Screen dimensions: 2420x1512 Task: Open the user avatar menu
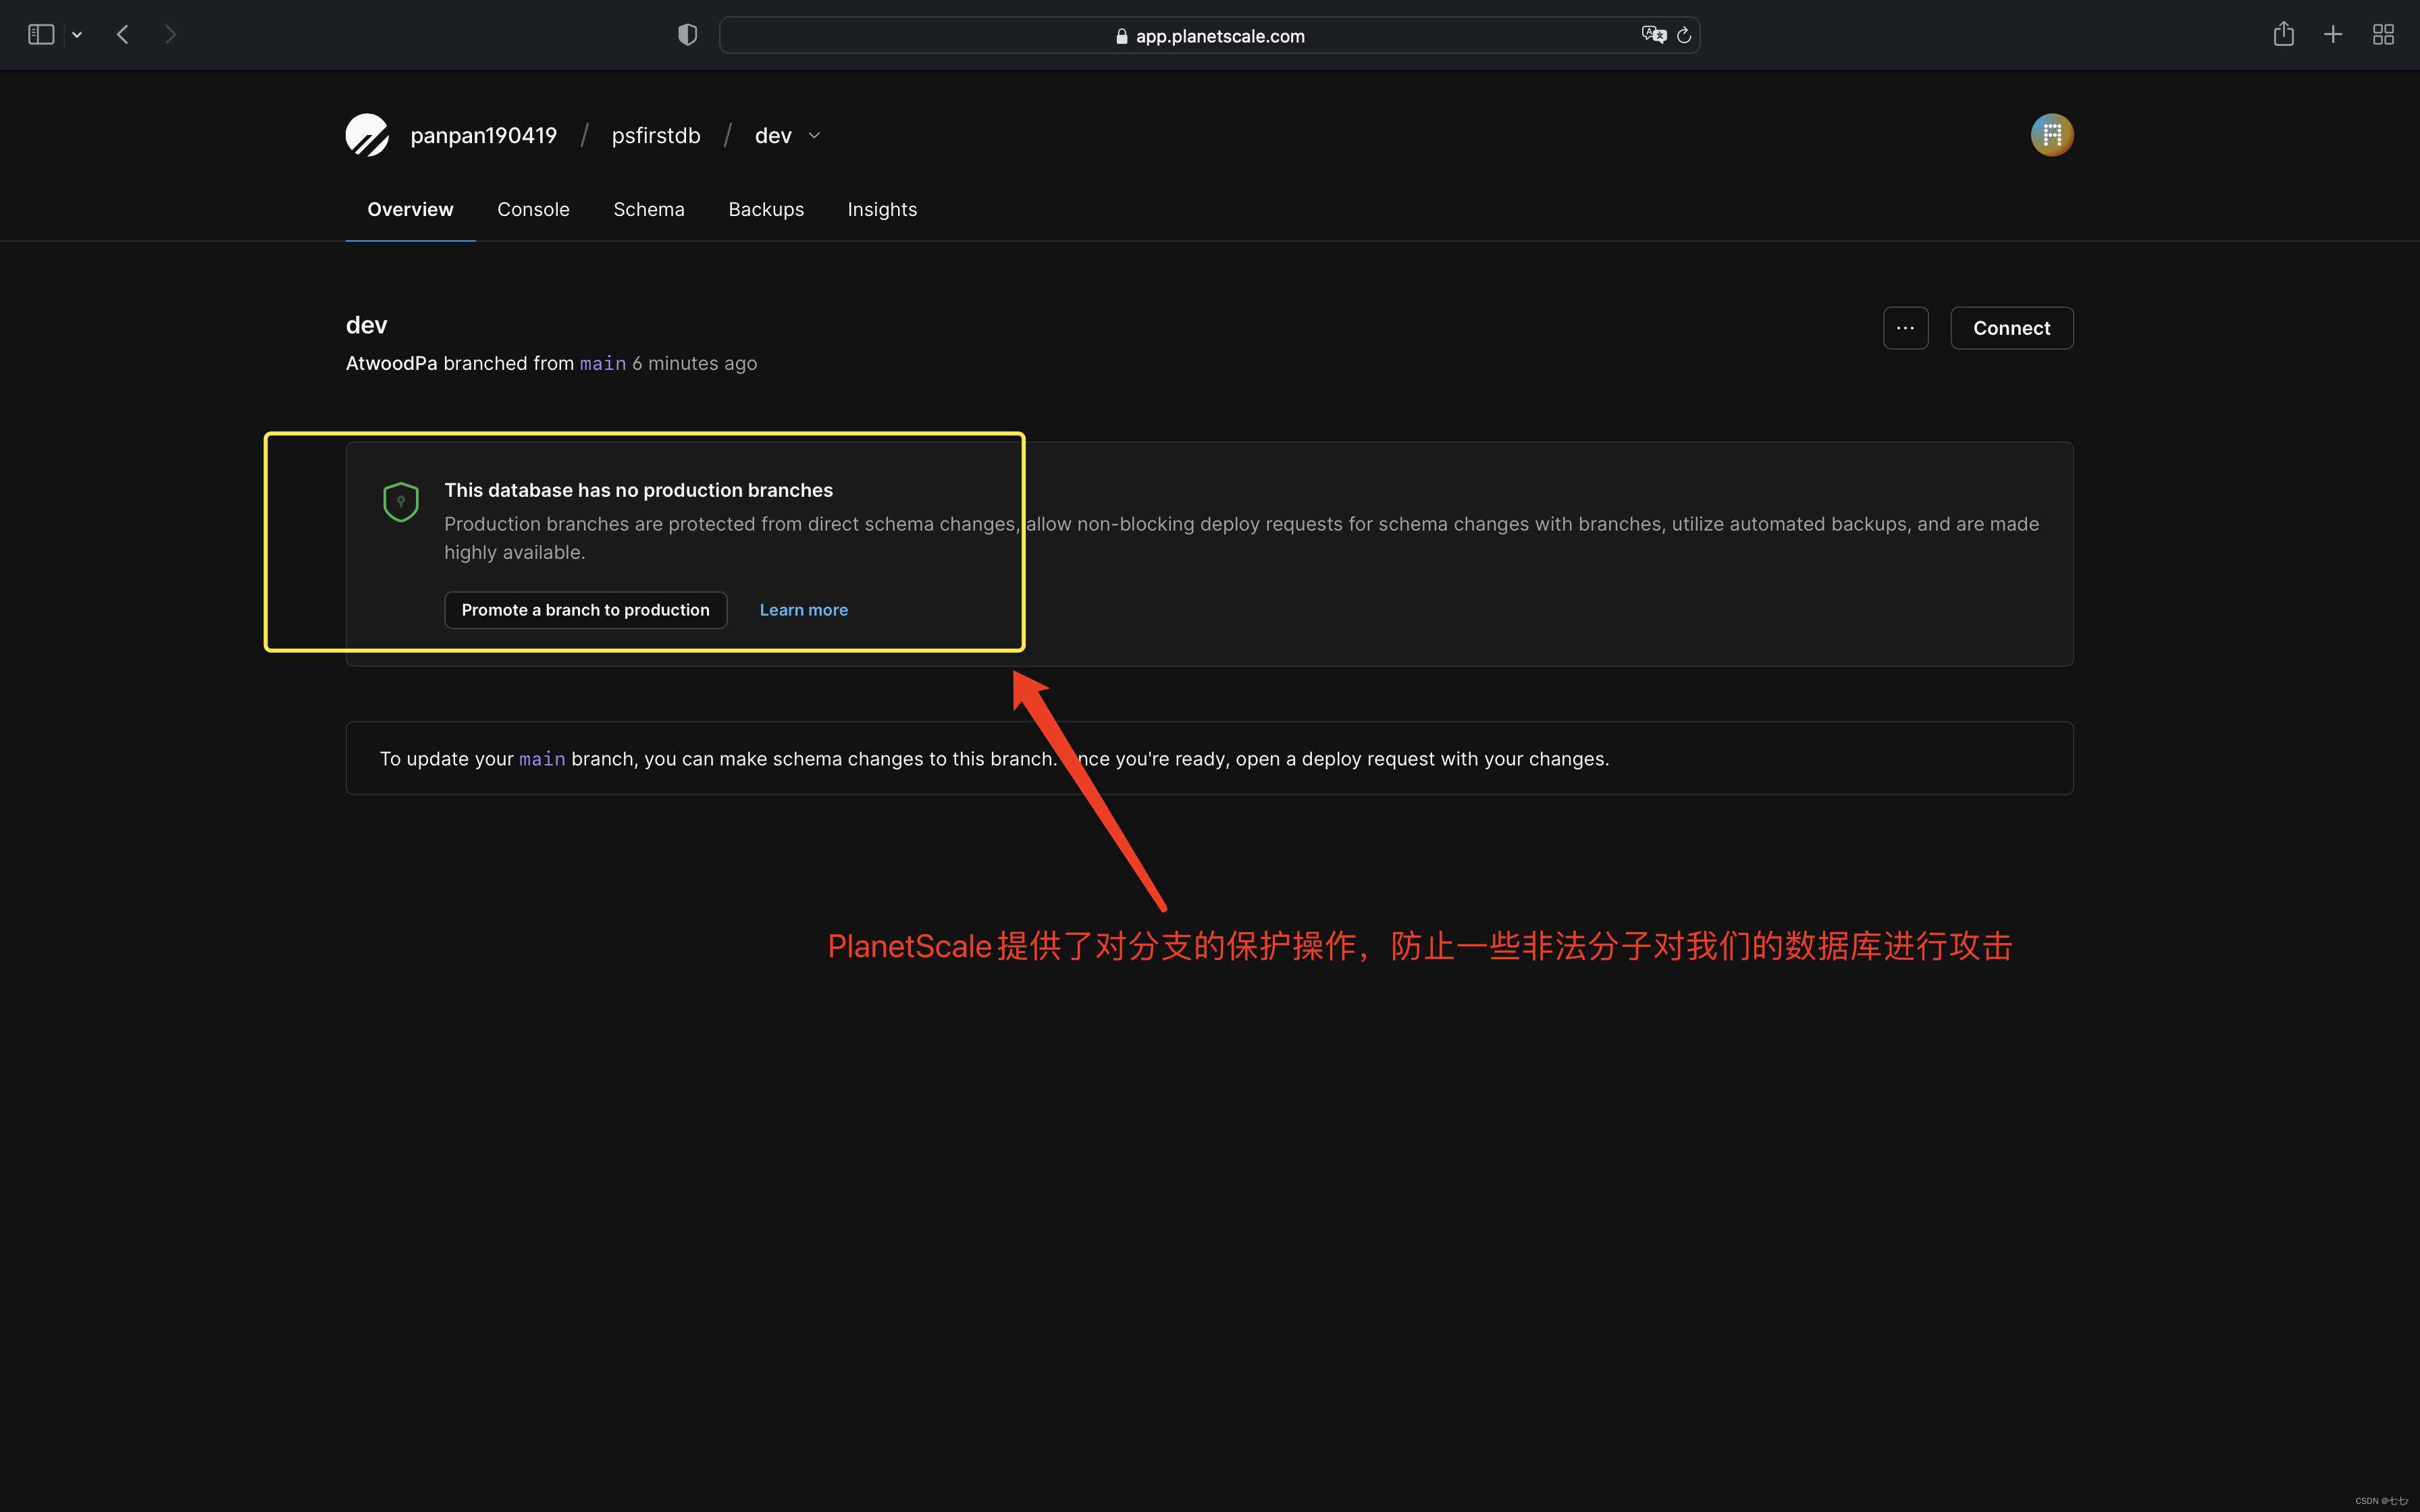(2051, 135)
